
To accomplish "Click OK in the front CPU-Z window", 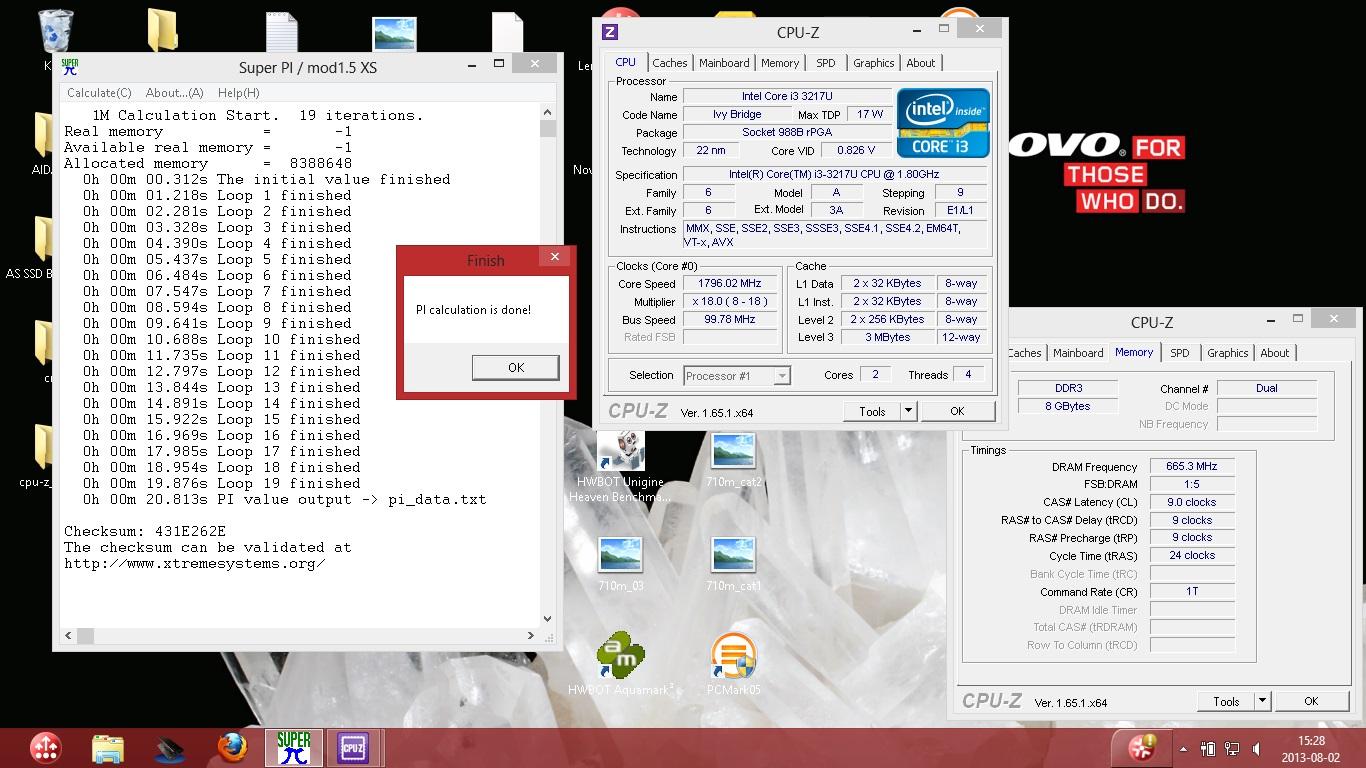I will [x=957, y=411].
